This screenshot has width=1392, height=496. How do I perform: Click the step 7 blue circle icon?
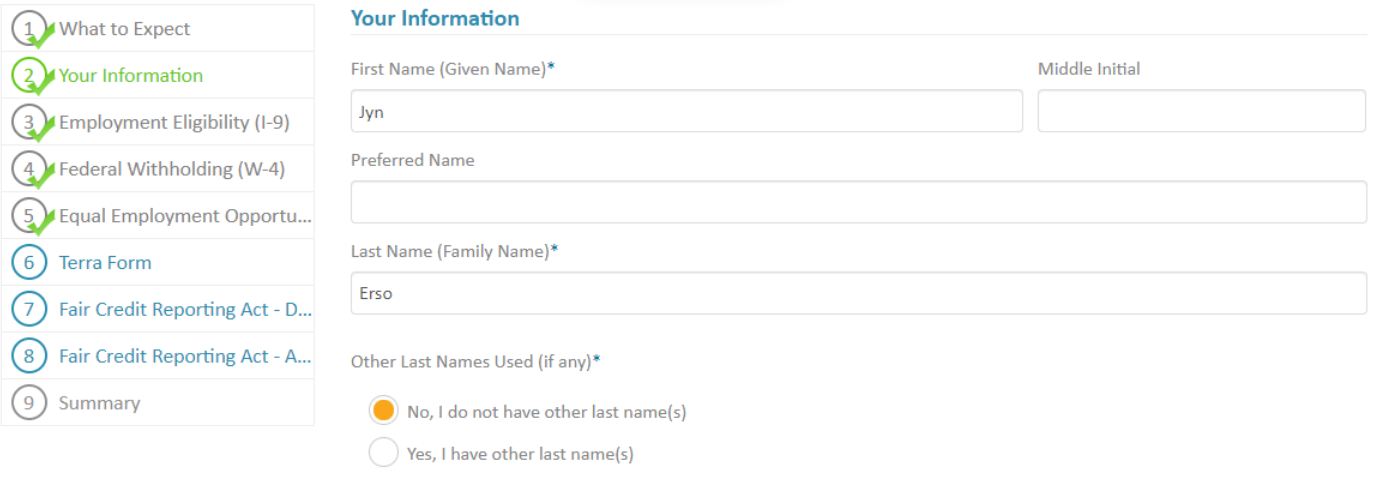point(29,310)
